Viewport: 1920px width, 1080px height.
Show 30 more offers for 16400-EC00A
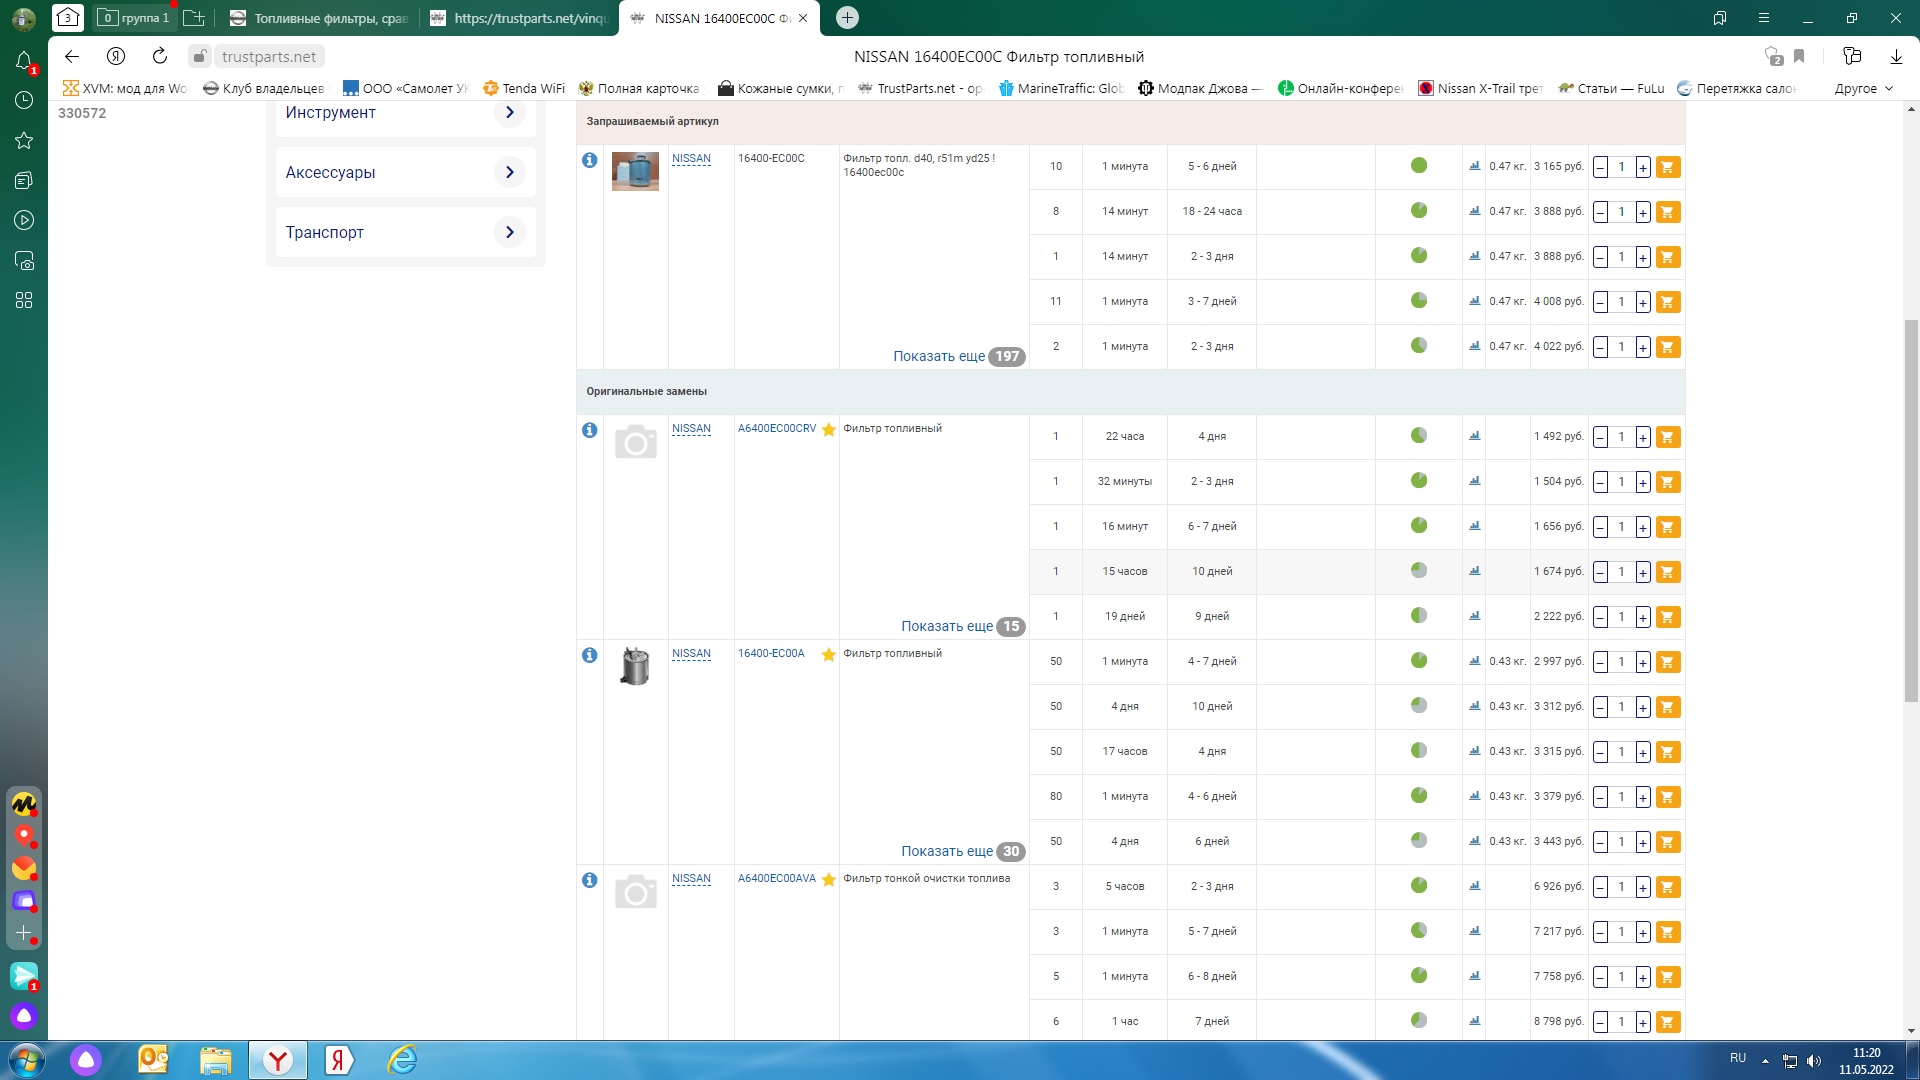pyautogui.click(x=962, y=851)
